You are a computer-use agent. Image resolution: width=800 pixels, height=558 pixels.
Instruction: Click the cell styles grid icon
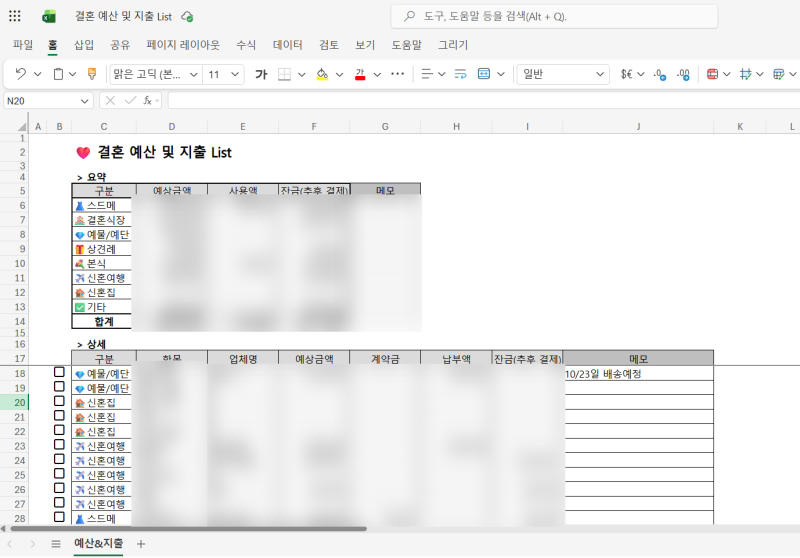(745, 74)
